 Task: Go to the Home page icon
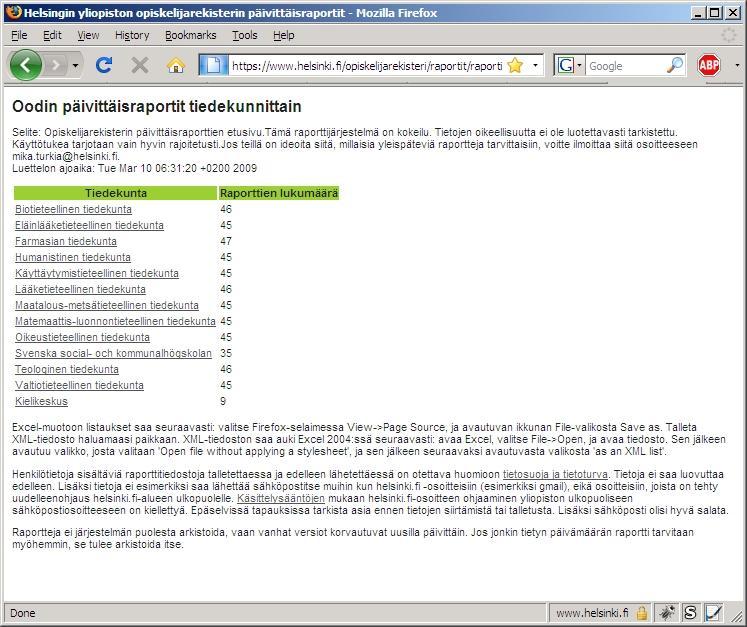click(176, 65)
